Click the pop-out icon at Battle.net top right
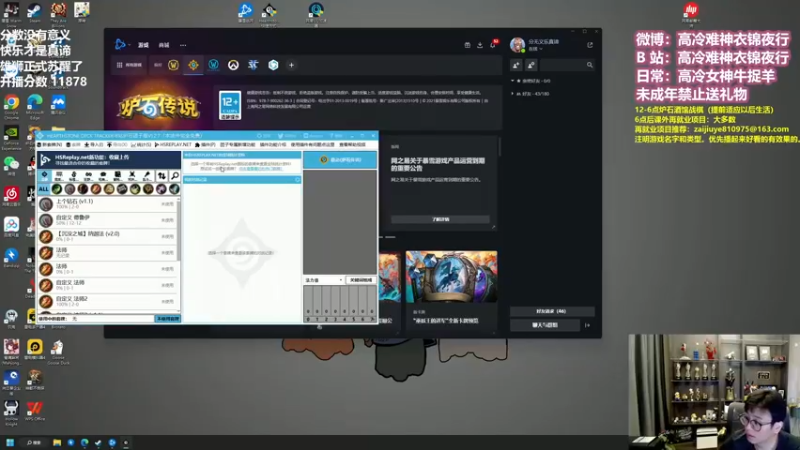Screen dimensions: 800x450 tap(590, 45)
